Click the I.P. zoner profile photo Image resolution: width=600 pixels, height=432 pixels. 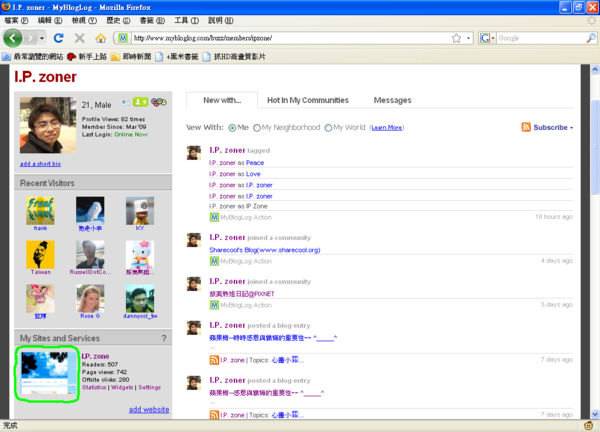(48, 125)
